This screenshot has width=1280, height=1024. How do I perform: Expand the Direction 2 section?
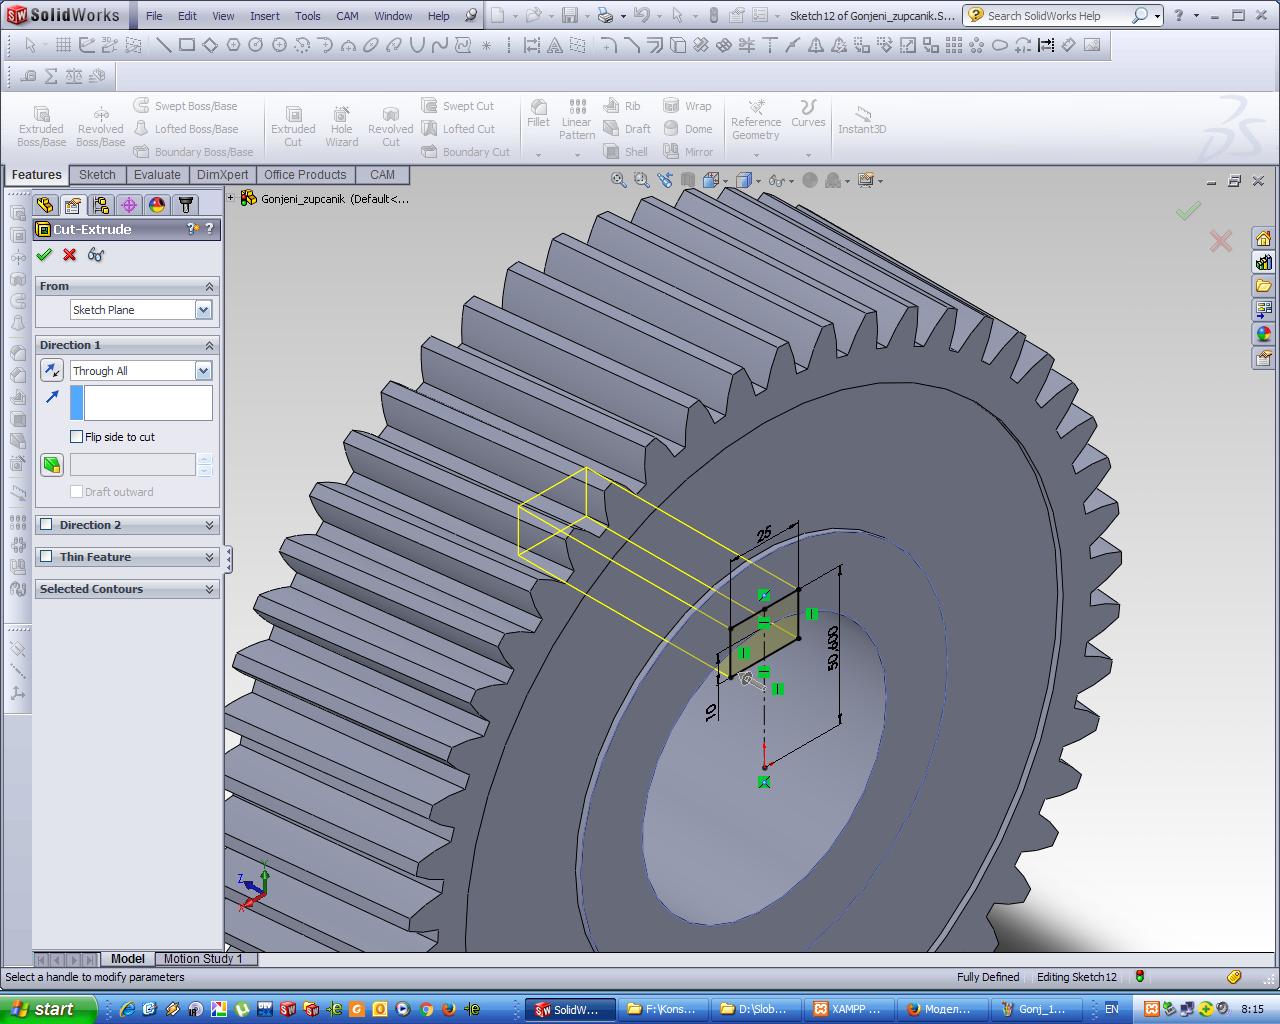[x=209, y=525]
